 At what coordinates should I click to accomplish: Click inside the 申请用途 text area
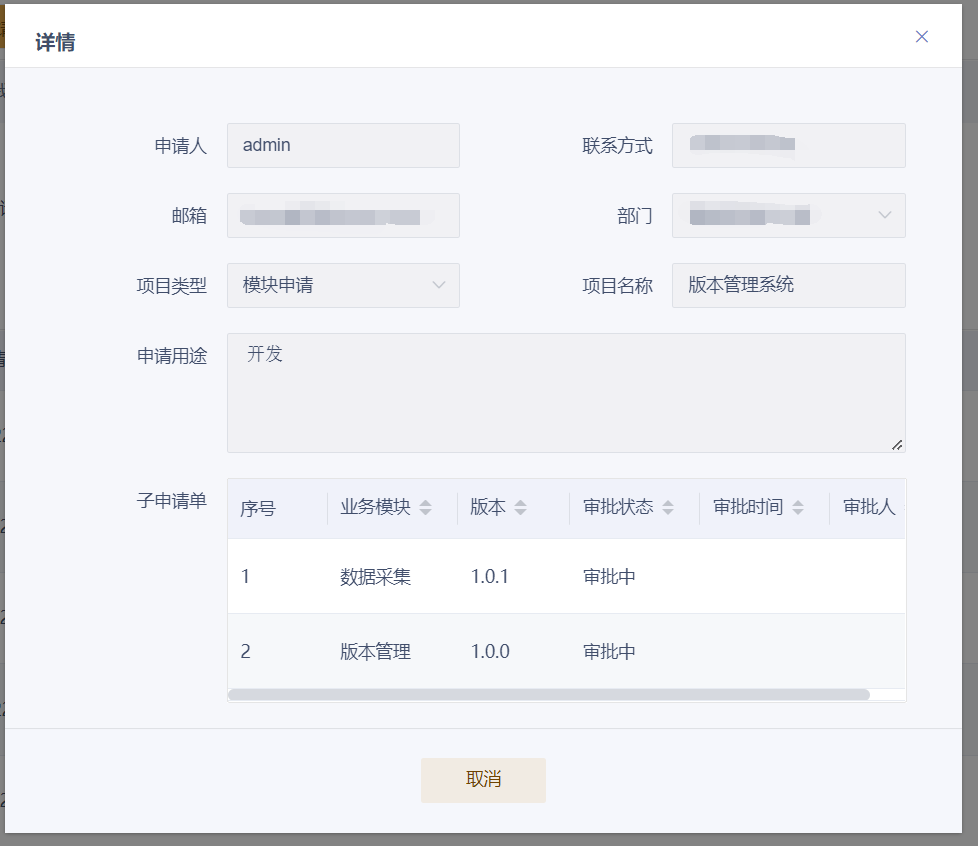coord(565,392)
